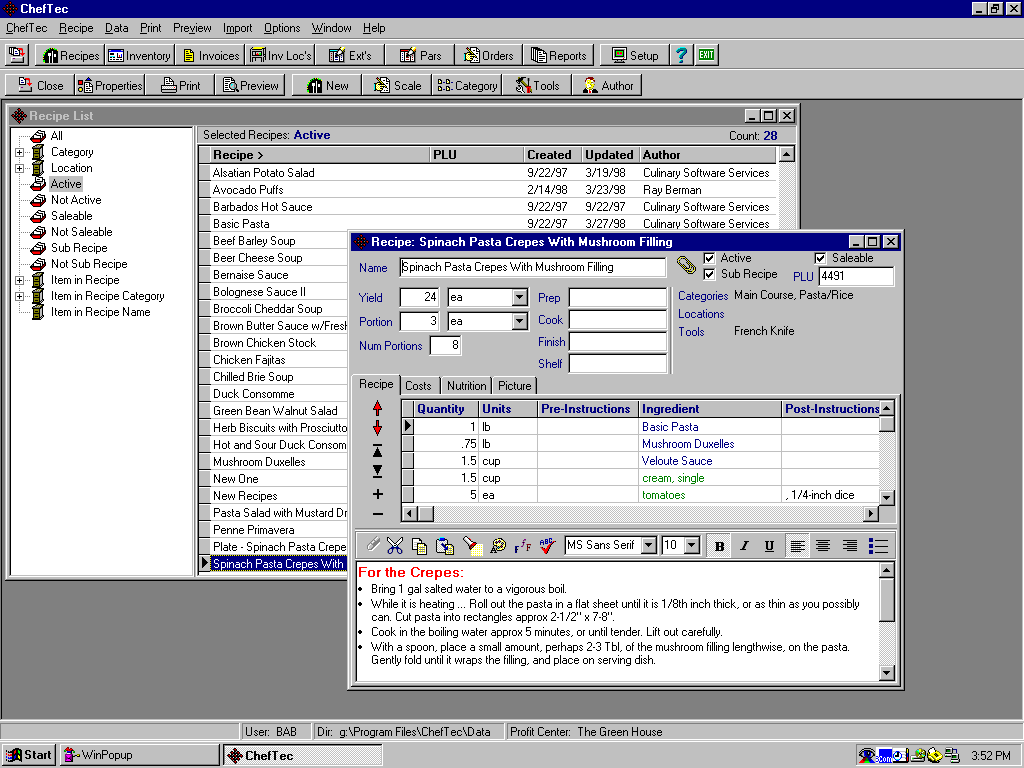Switch to the Costs tab
Screen dimensions: 1024x768
419,386
